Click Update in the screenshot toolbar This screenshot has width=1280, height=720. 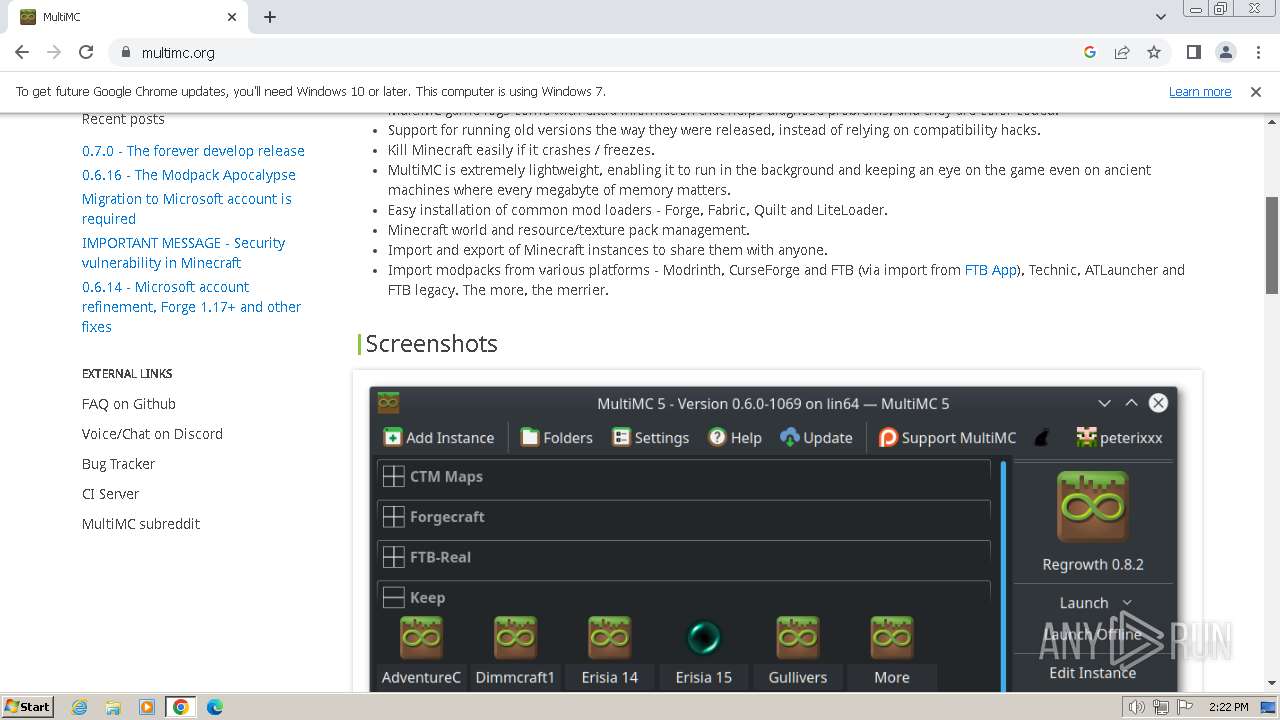(x=816, y=437)
